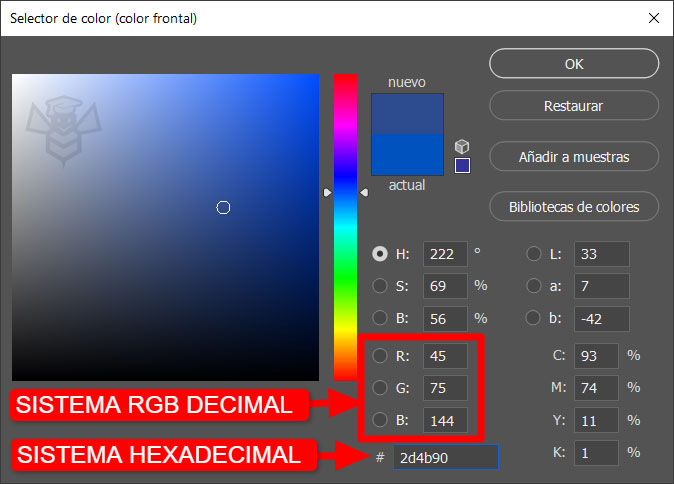Select the R red radio button
The height and width of the screenshot is (484, 674).
380,356
